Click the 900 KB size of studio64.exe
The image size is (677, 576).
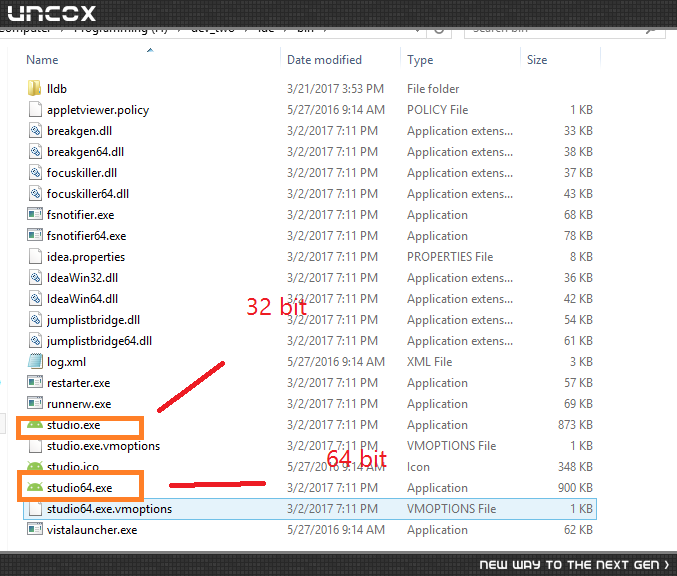575,487
